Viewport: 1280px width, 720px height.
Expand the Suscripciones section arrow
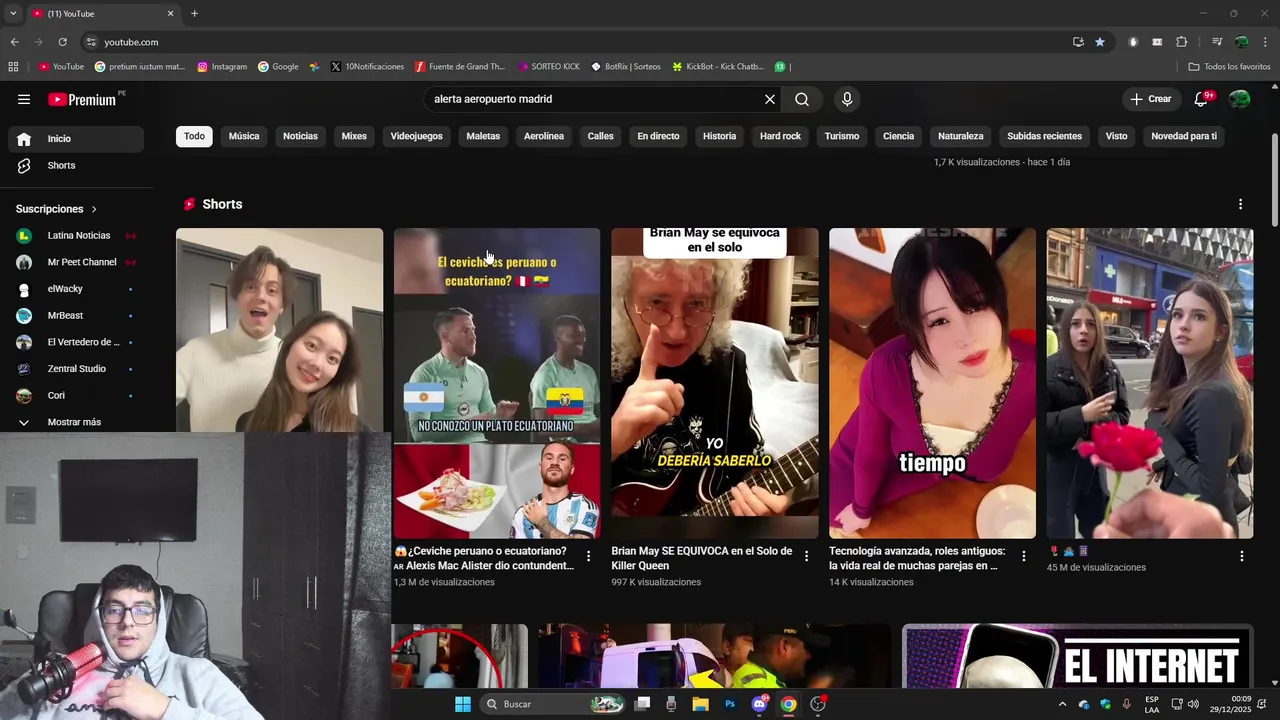point(94,209)
